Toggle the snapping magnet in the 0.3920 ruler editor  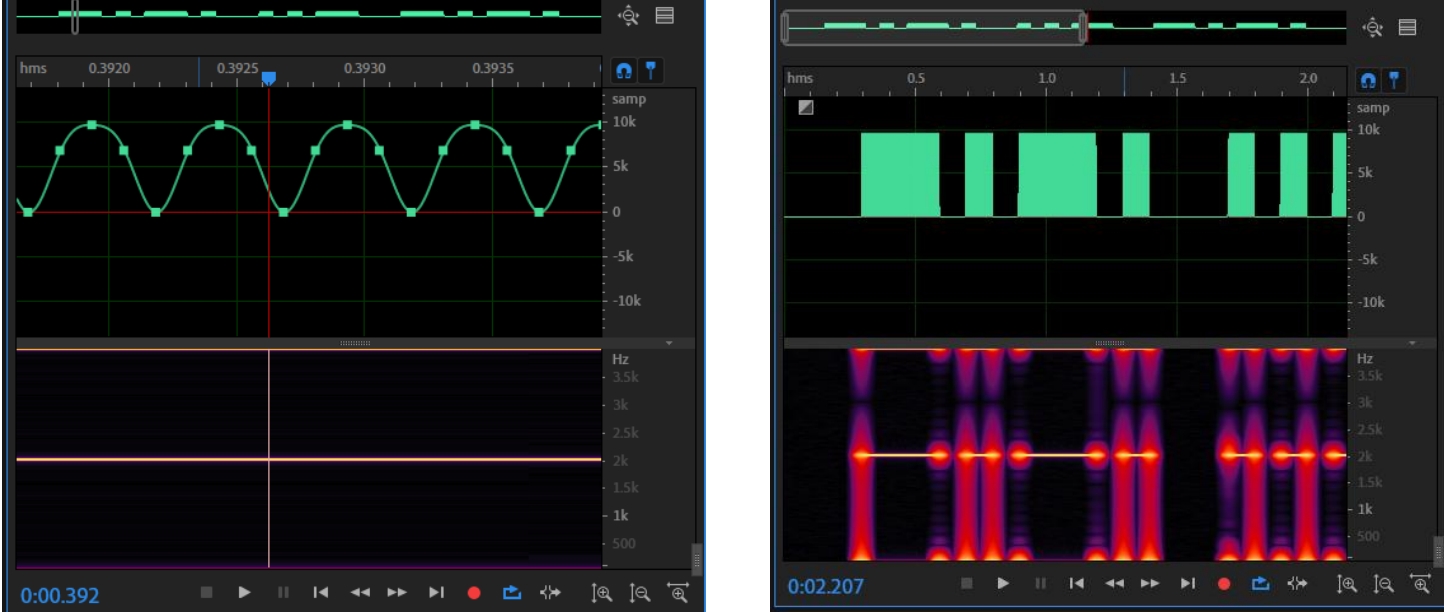pos(623,71)
